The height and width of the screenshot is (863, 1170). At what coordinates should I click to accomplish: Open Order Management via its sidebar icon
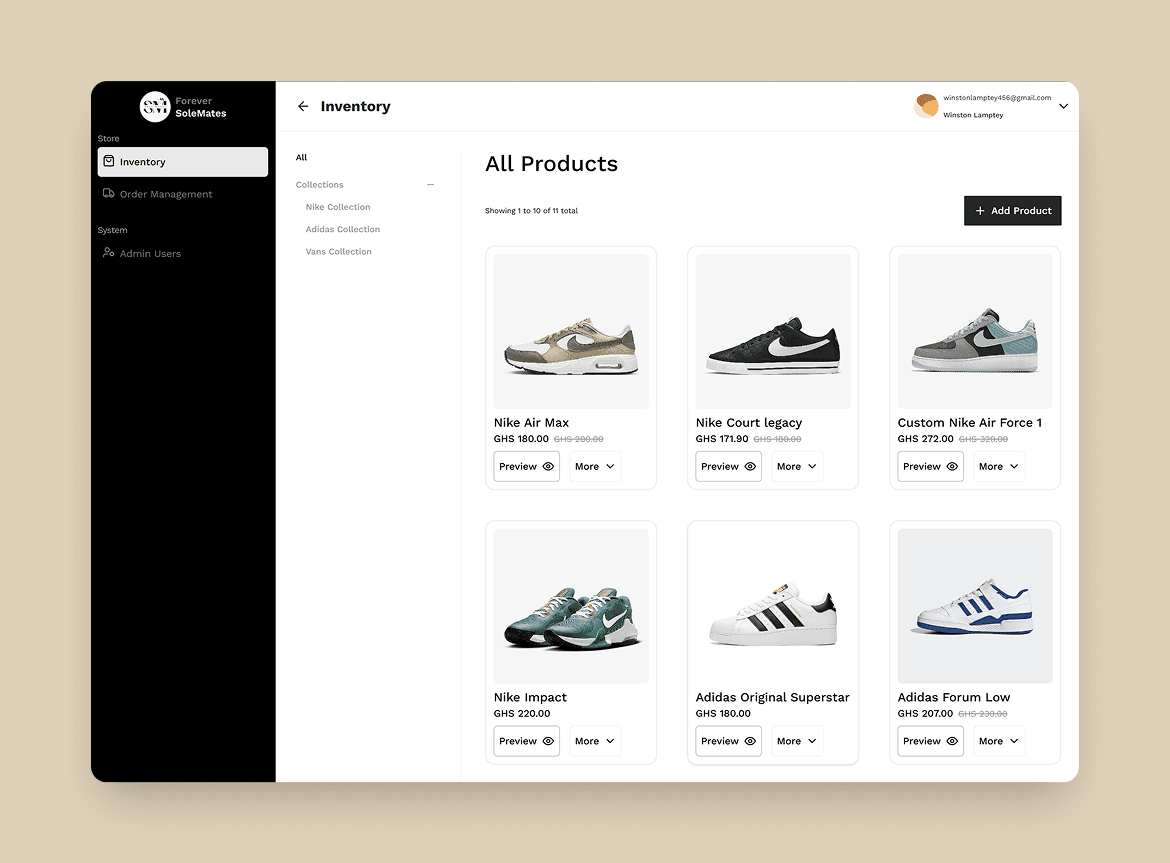click(x=108, y=194)
